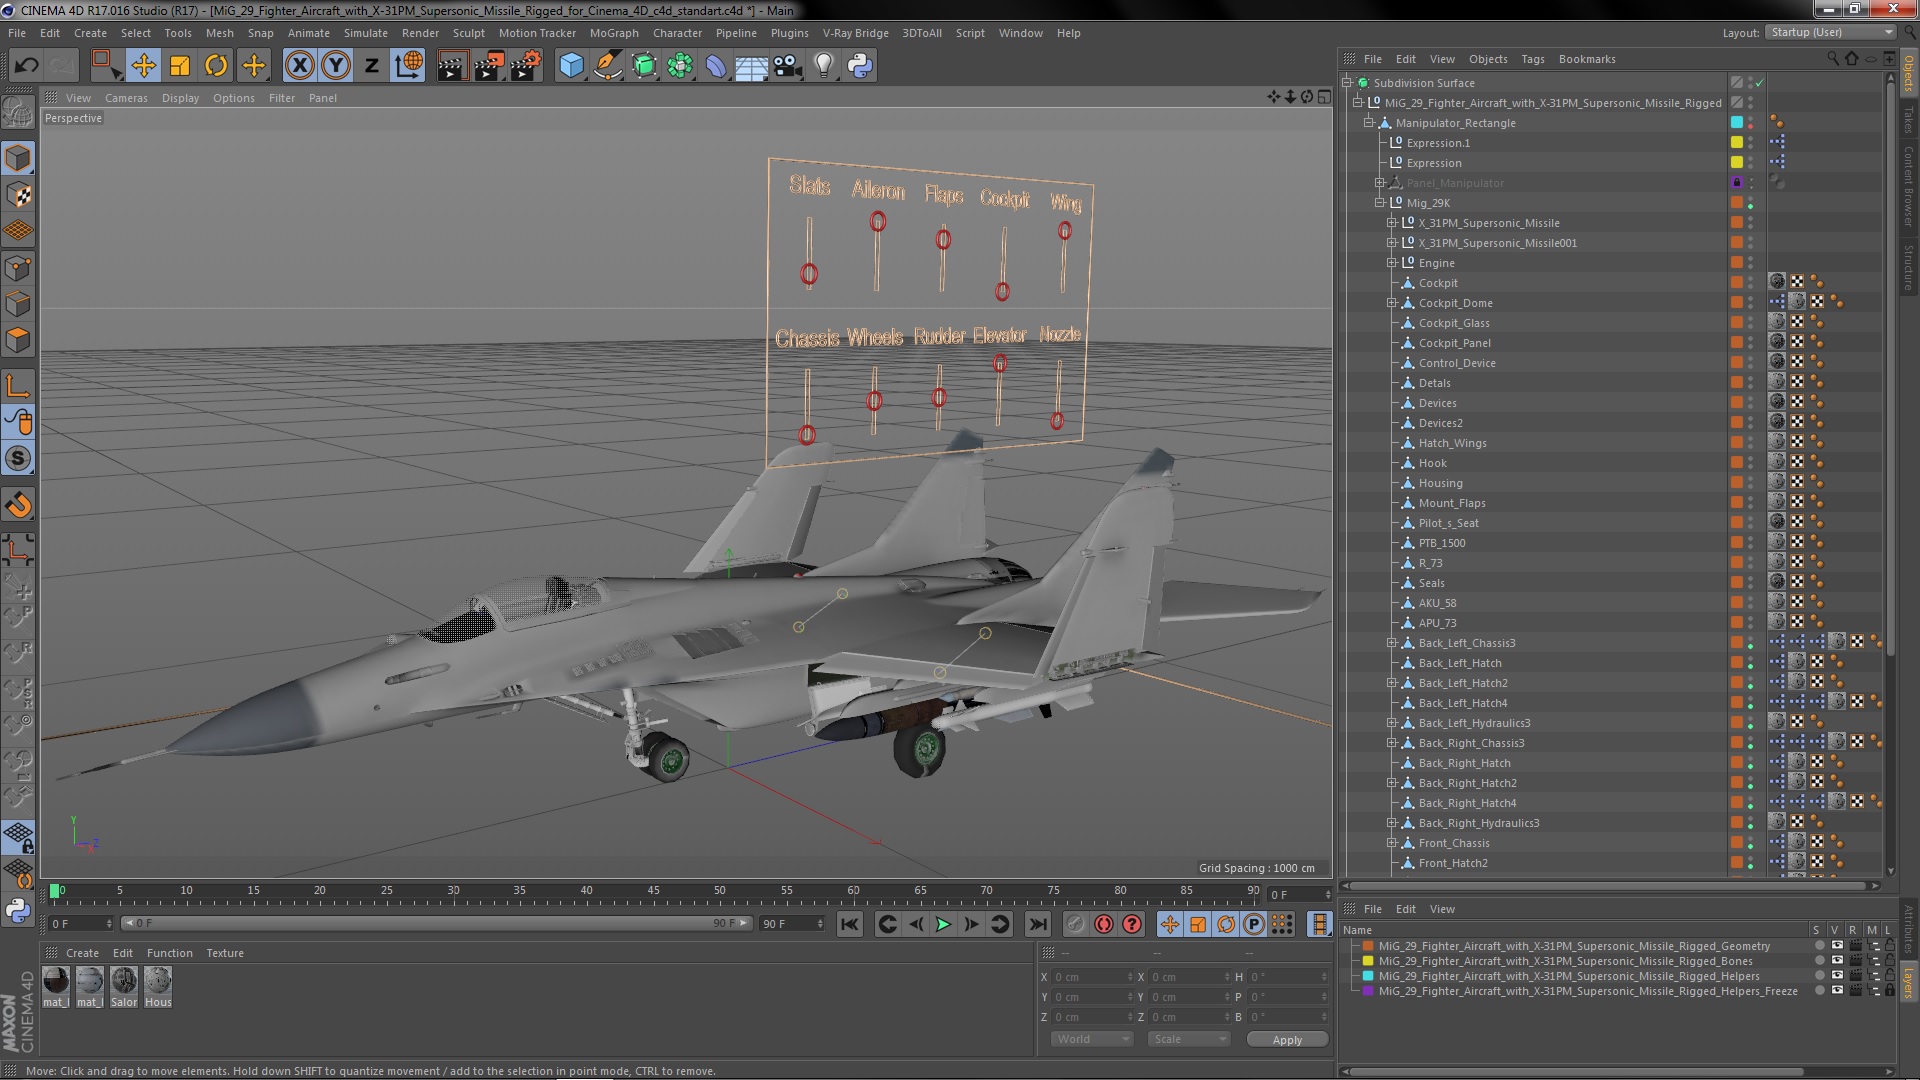The width and height of the screenshot is (1920, 1080).
Task: Toggle X axis lock icon
Action: (x=299, y=66)
